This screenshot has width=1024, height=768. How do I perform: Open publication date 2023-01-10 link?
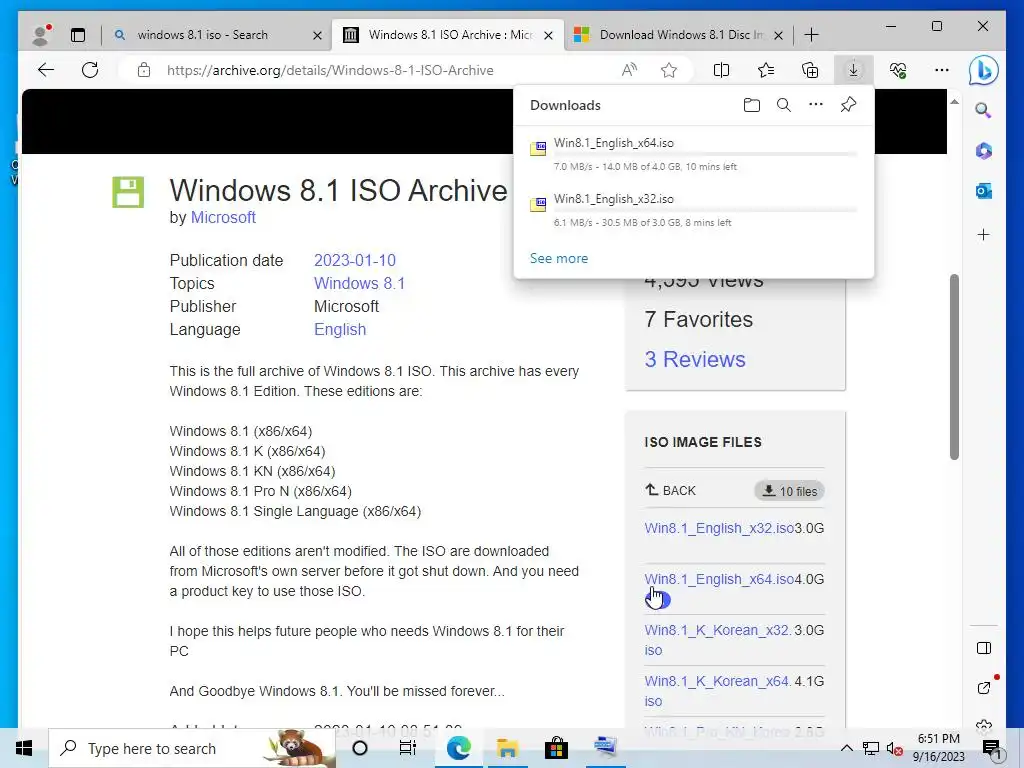[355, 261]
